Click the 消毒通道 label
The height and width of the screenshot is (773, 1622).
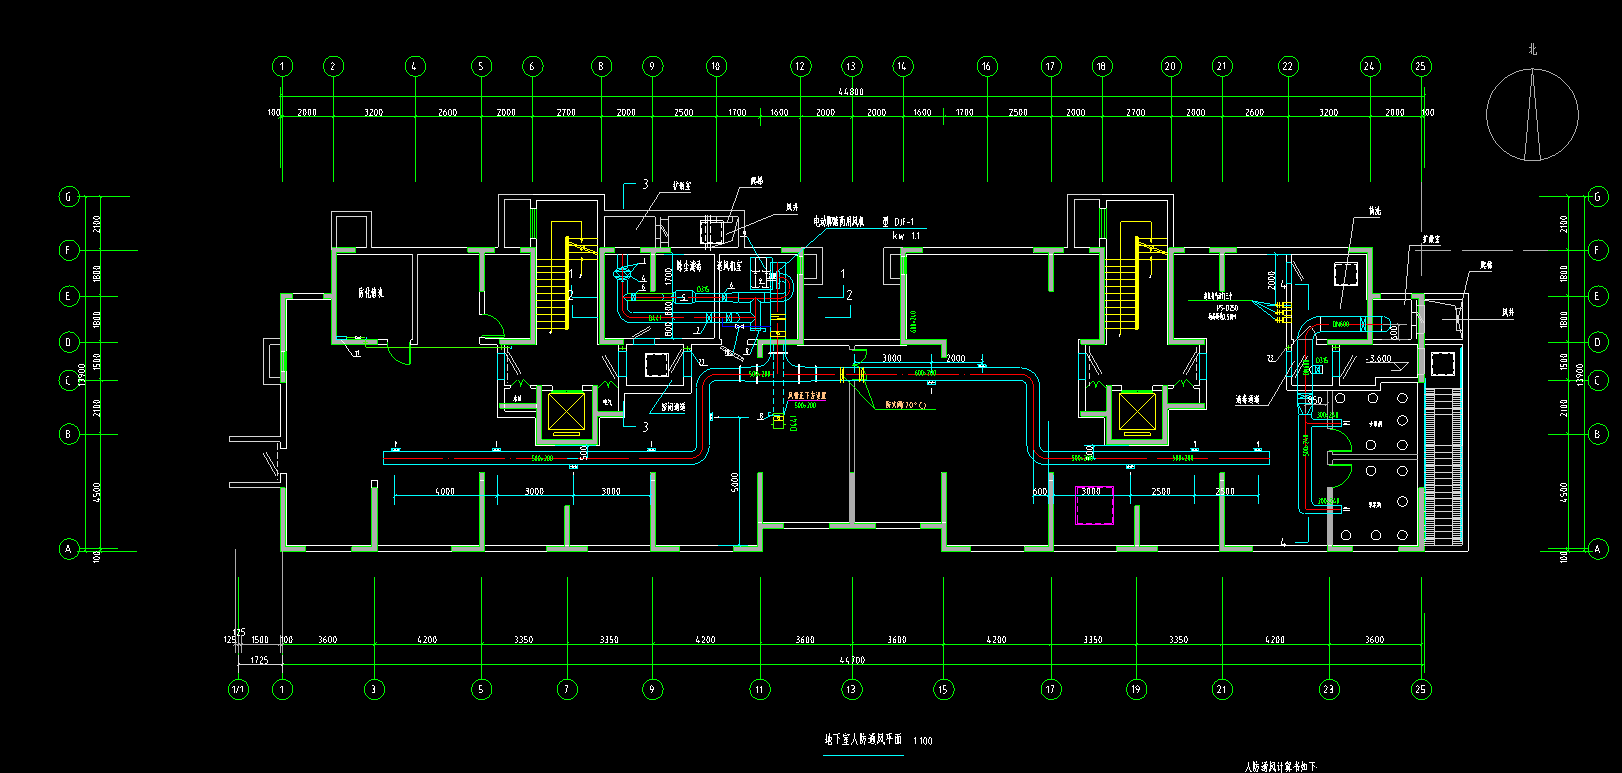1246,399
